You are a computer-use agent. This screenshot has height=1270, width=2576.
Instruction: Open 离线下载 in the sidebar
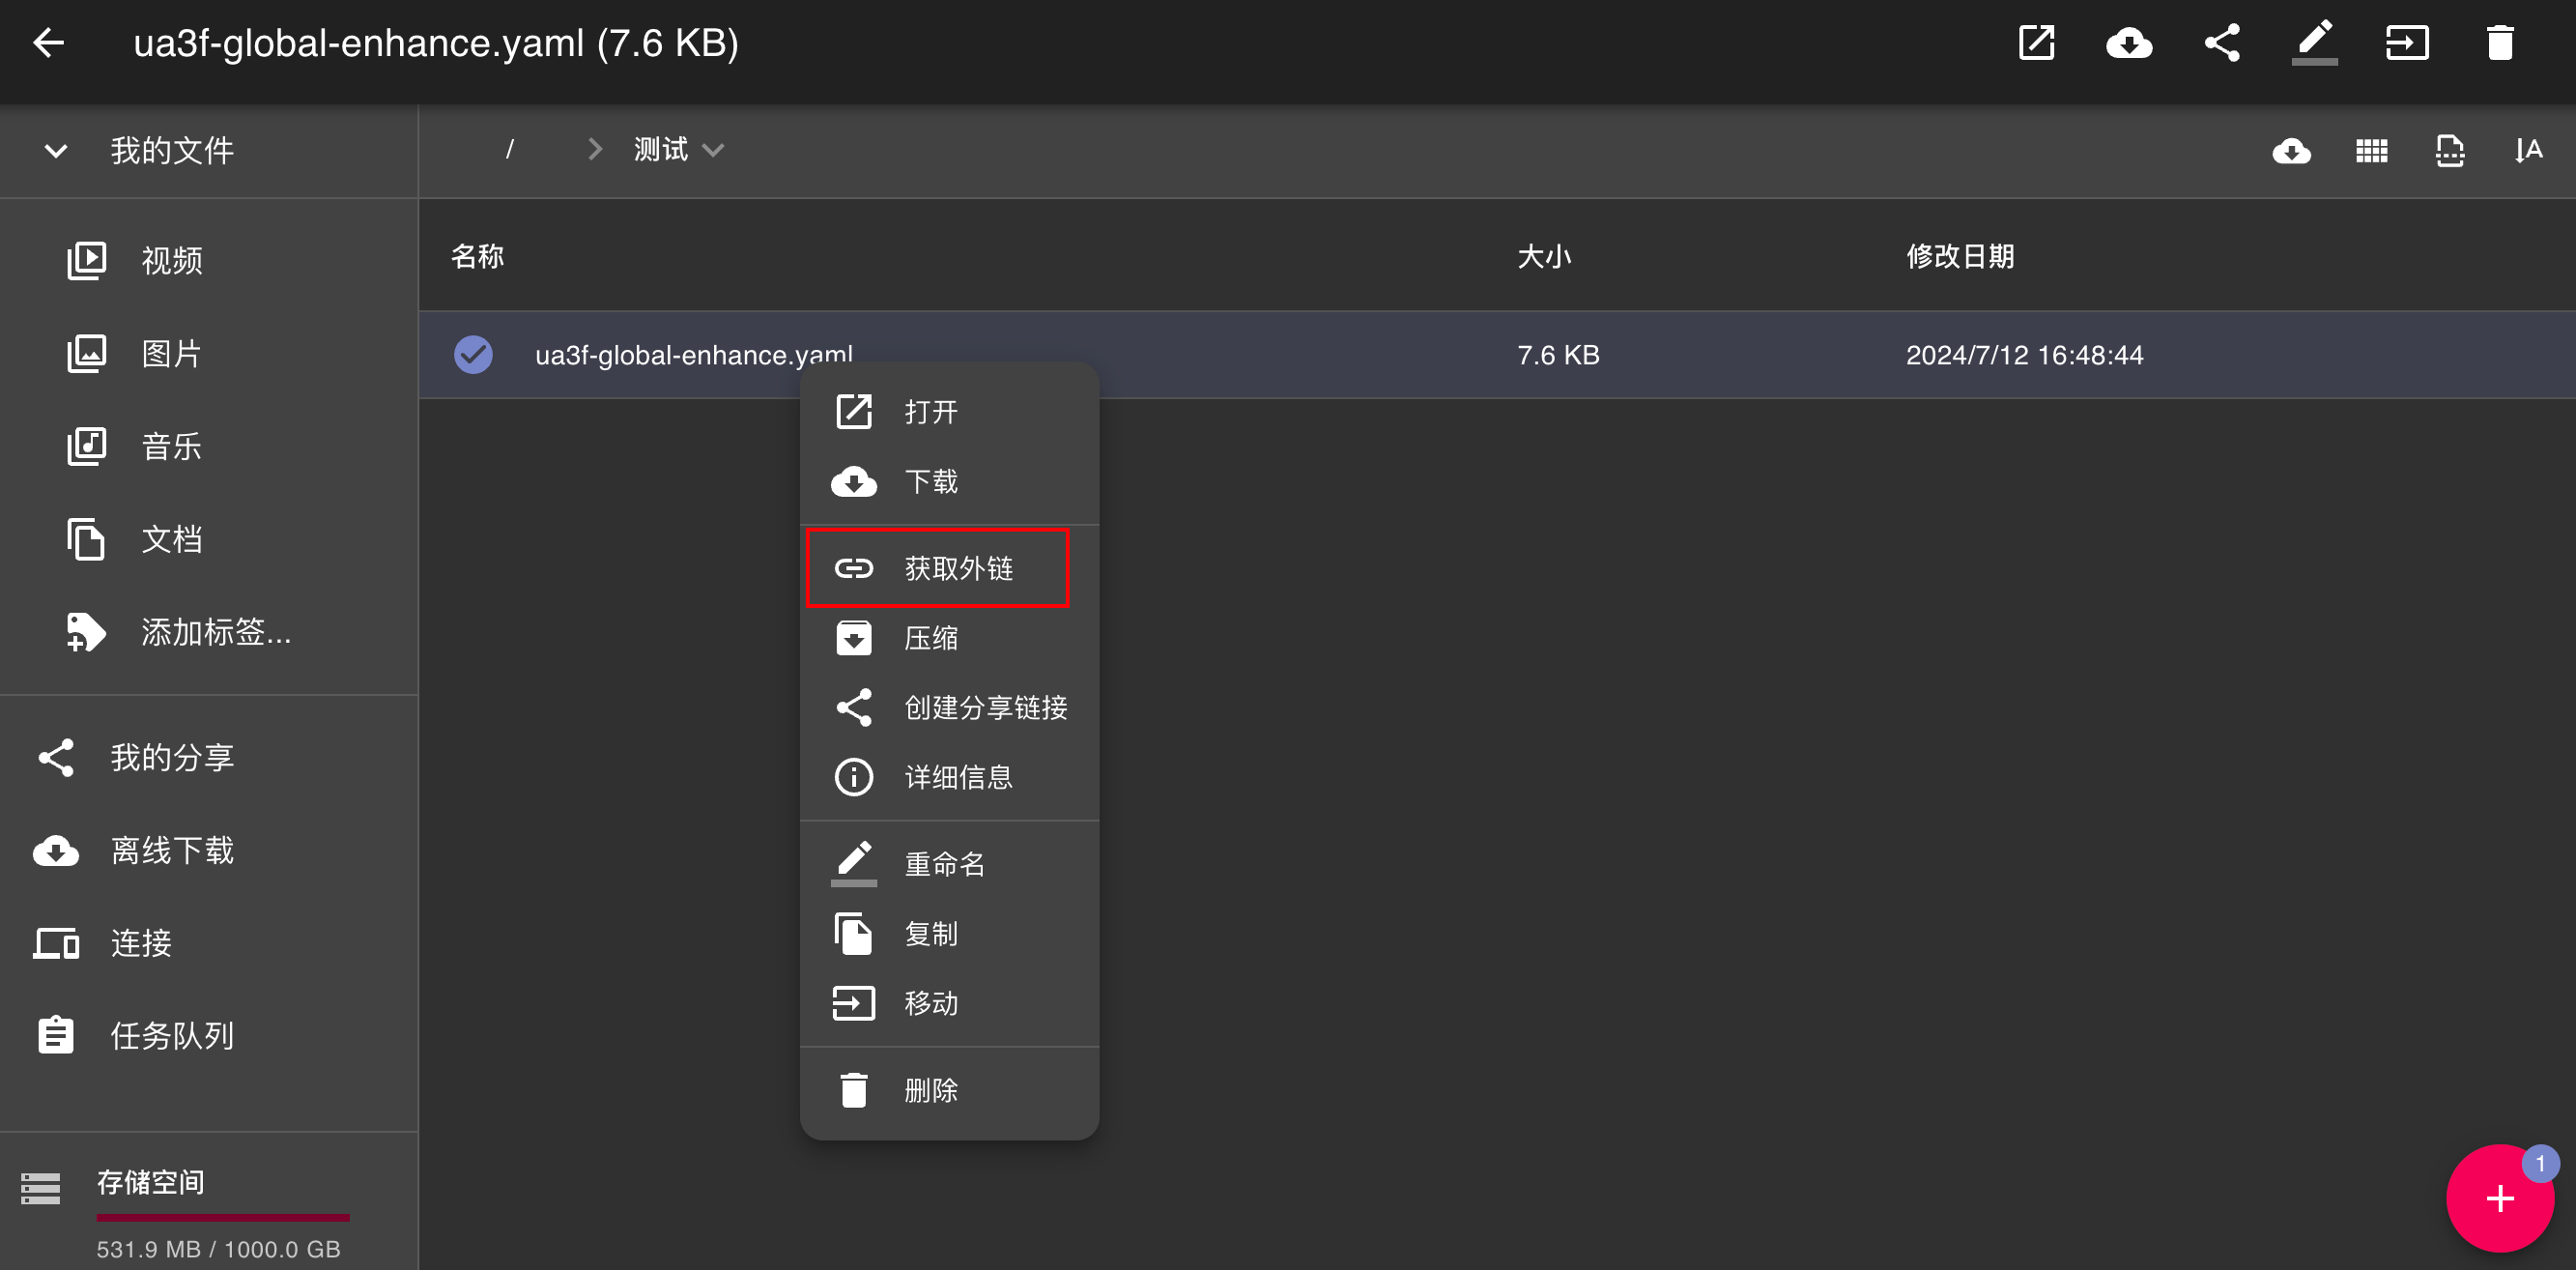(x=172, y=851)
